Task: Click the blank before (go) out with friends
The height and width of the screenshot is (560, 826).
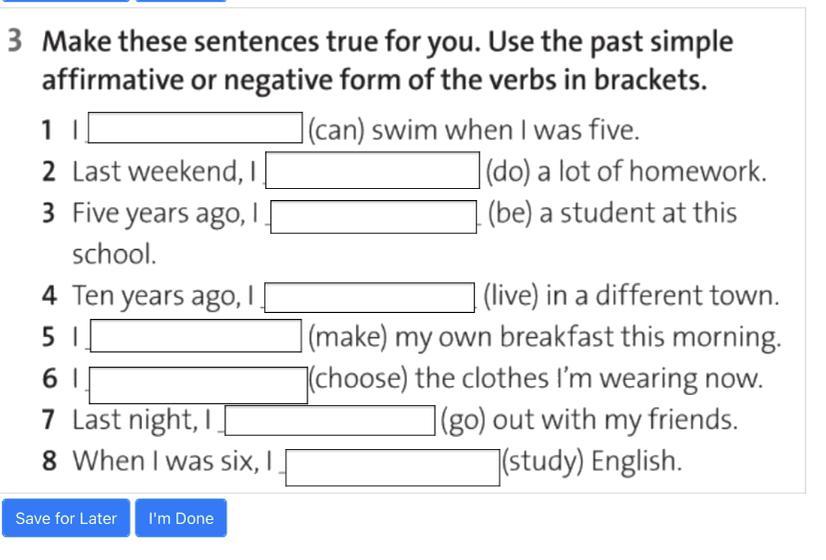Action: click(x=330, y=420)
